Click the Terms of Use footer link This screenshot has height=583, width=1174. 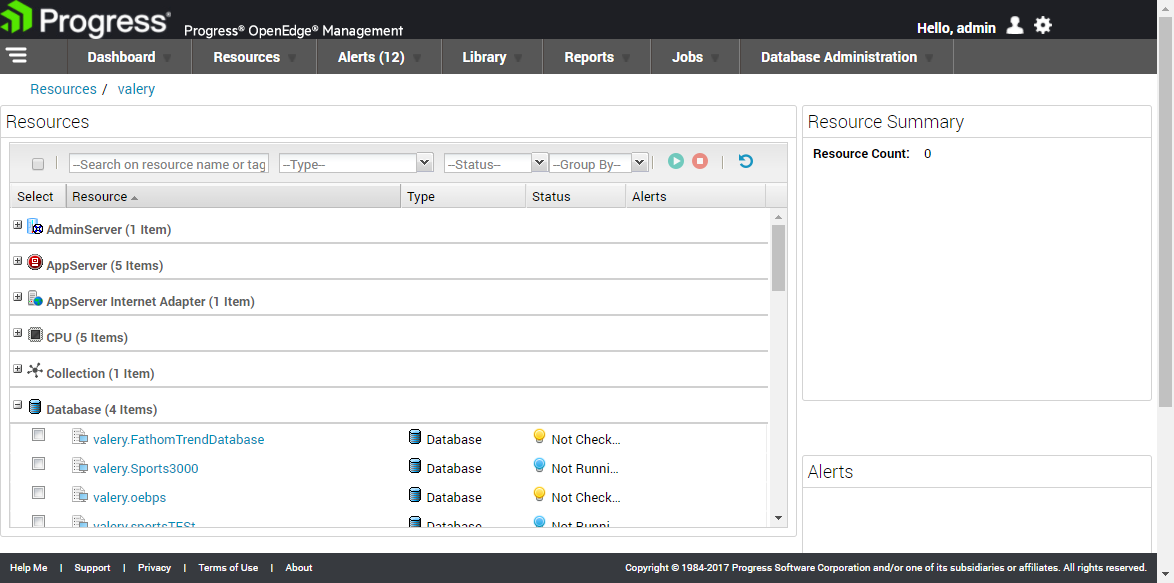228,567
